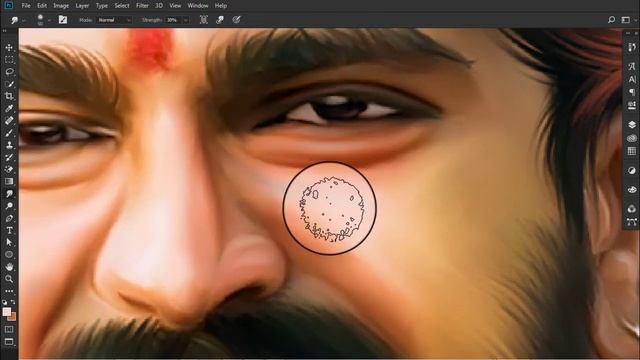The width and height of the screenshot is (640, 360).
Task: Open the workspace switcher
Action: pos(627,20)
